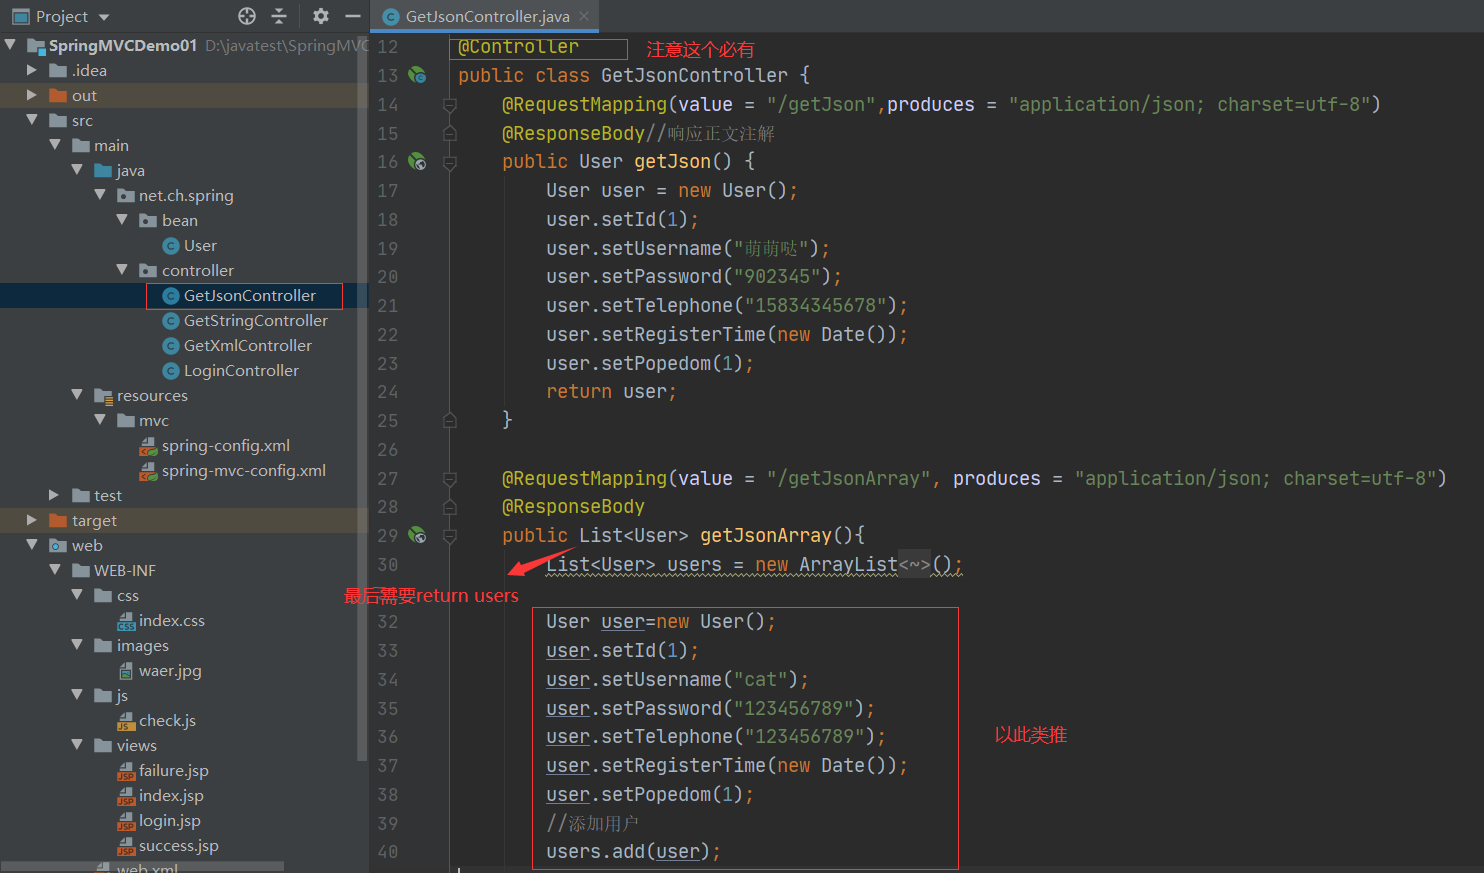Expand the folded diamond operator in ArrayList
This screenshot has width=1484, height=873.
point(914,565)
